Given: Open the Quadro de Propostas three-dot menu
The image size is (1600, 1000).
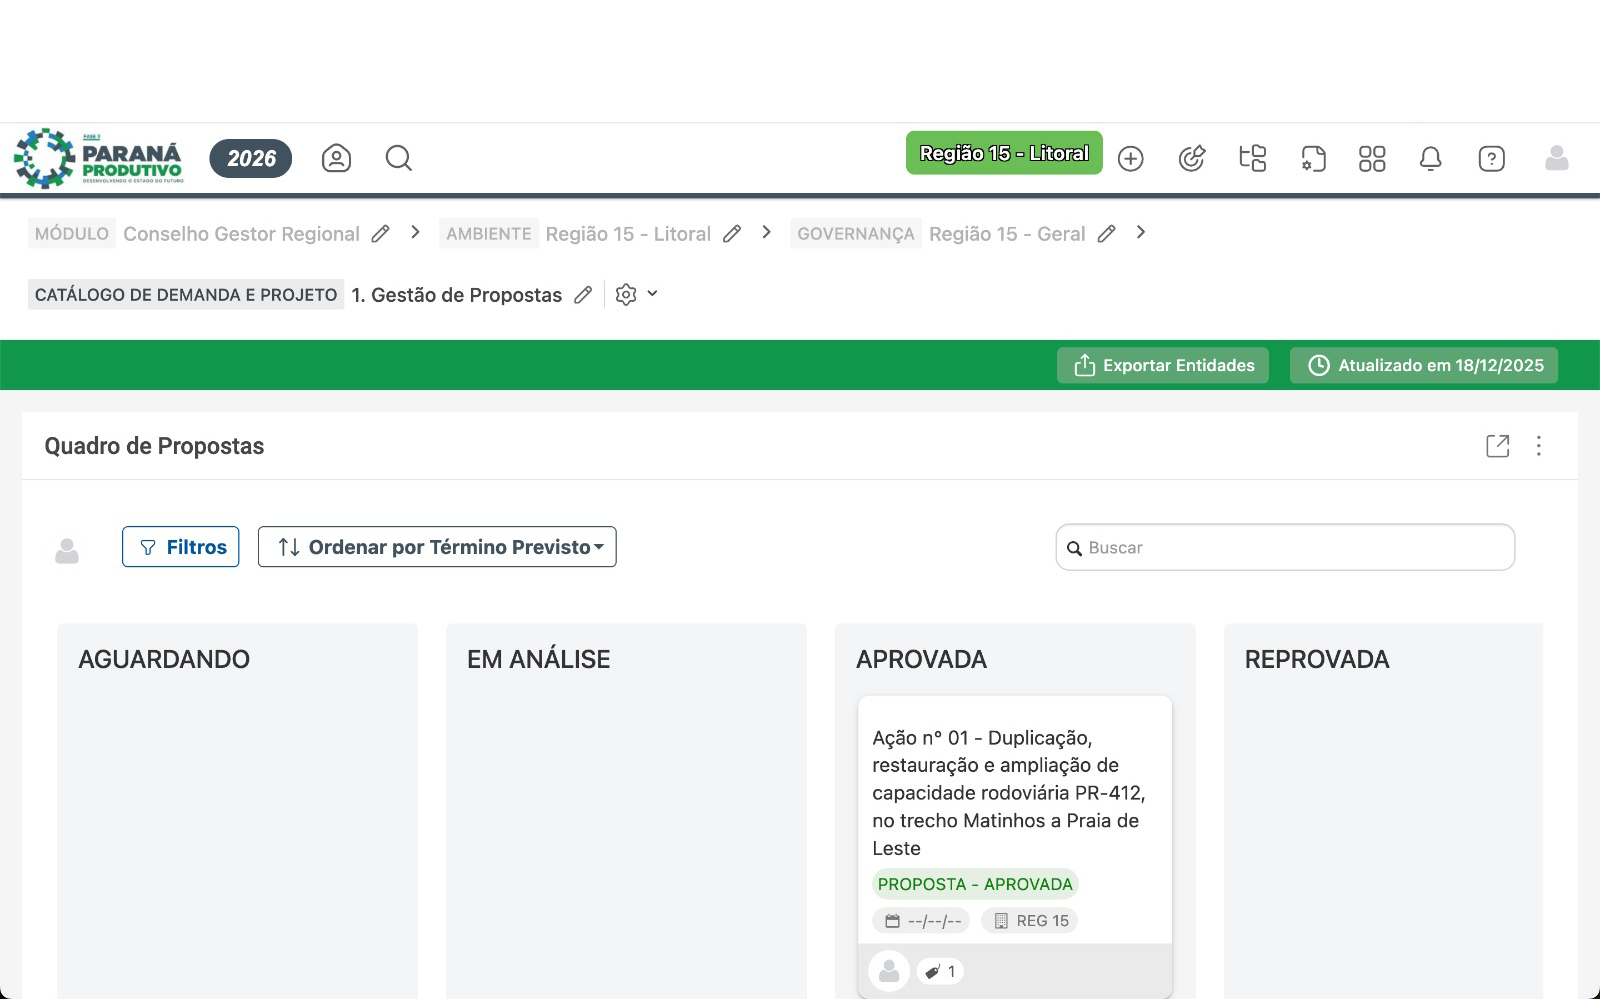Looking at the screenshot, I should 1539,446.
